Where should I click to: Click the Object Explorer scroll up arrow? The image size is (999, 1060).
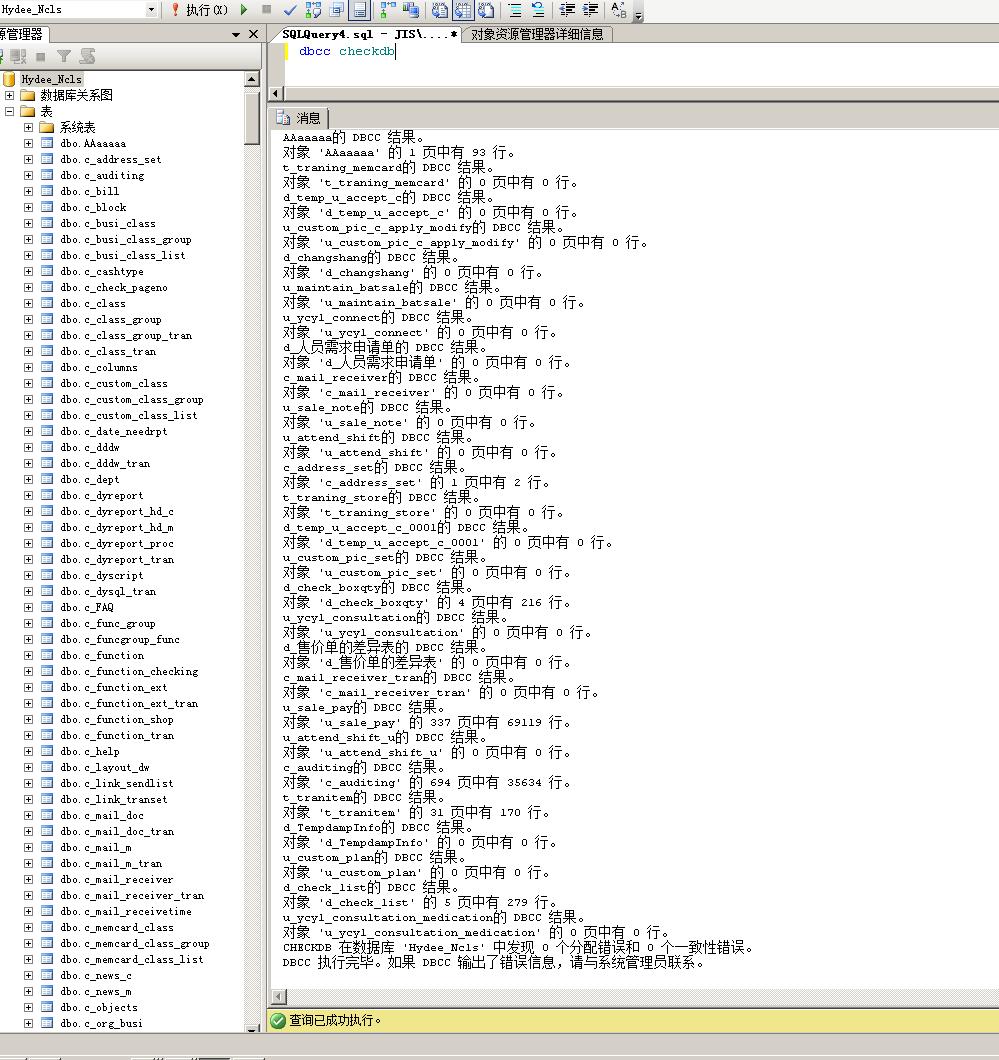point(252,79)
